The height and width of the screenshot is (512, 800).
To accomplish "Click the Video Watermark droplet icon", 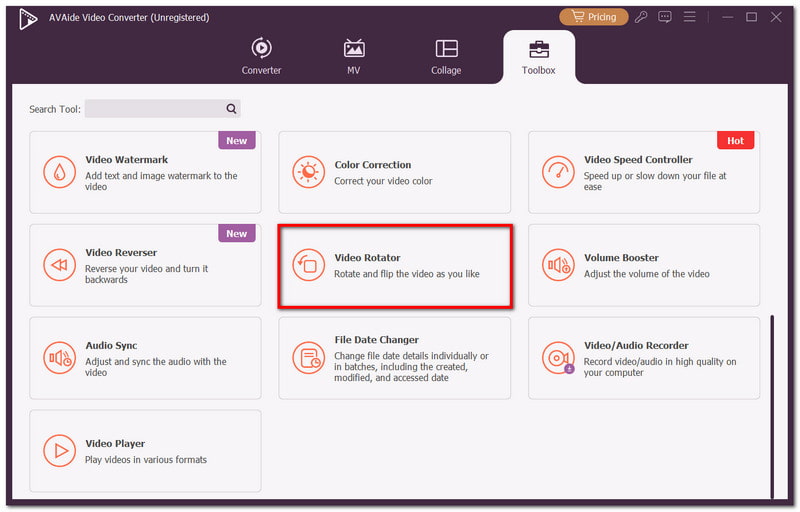I will pos(59,172).
